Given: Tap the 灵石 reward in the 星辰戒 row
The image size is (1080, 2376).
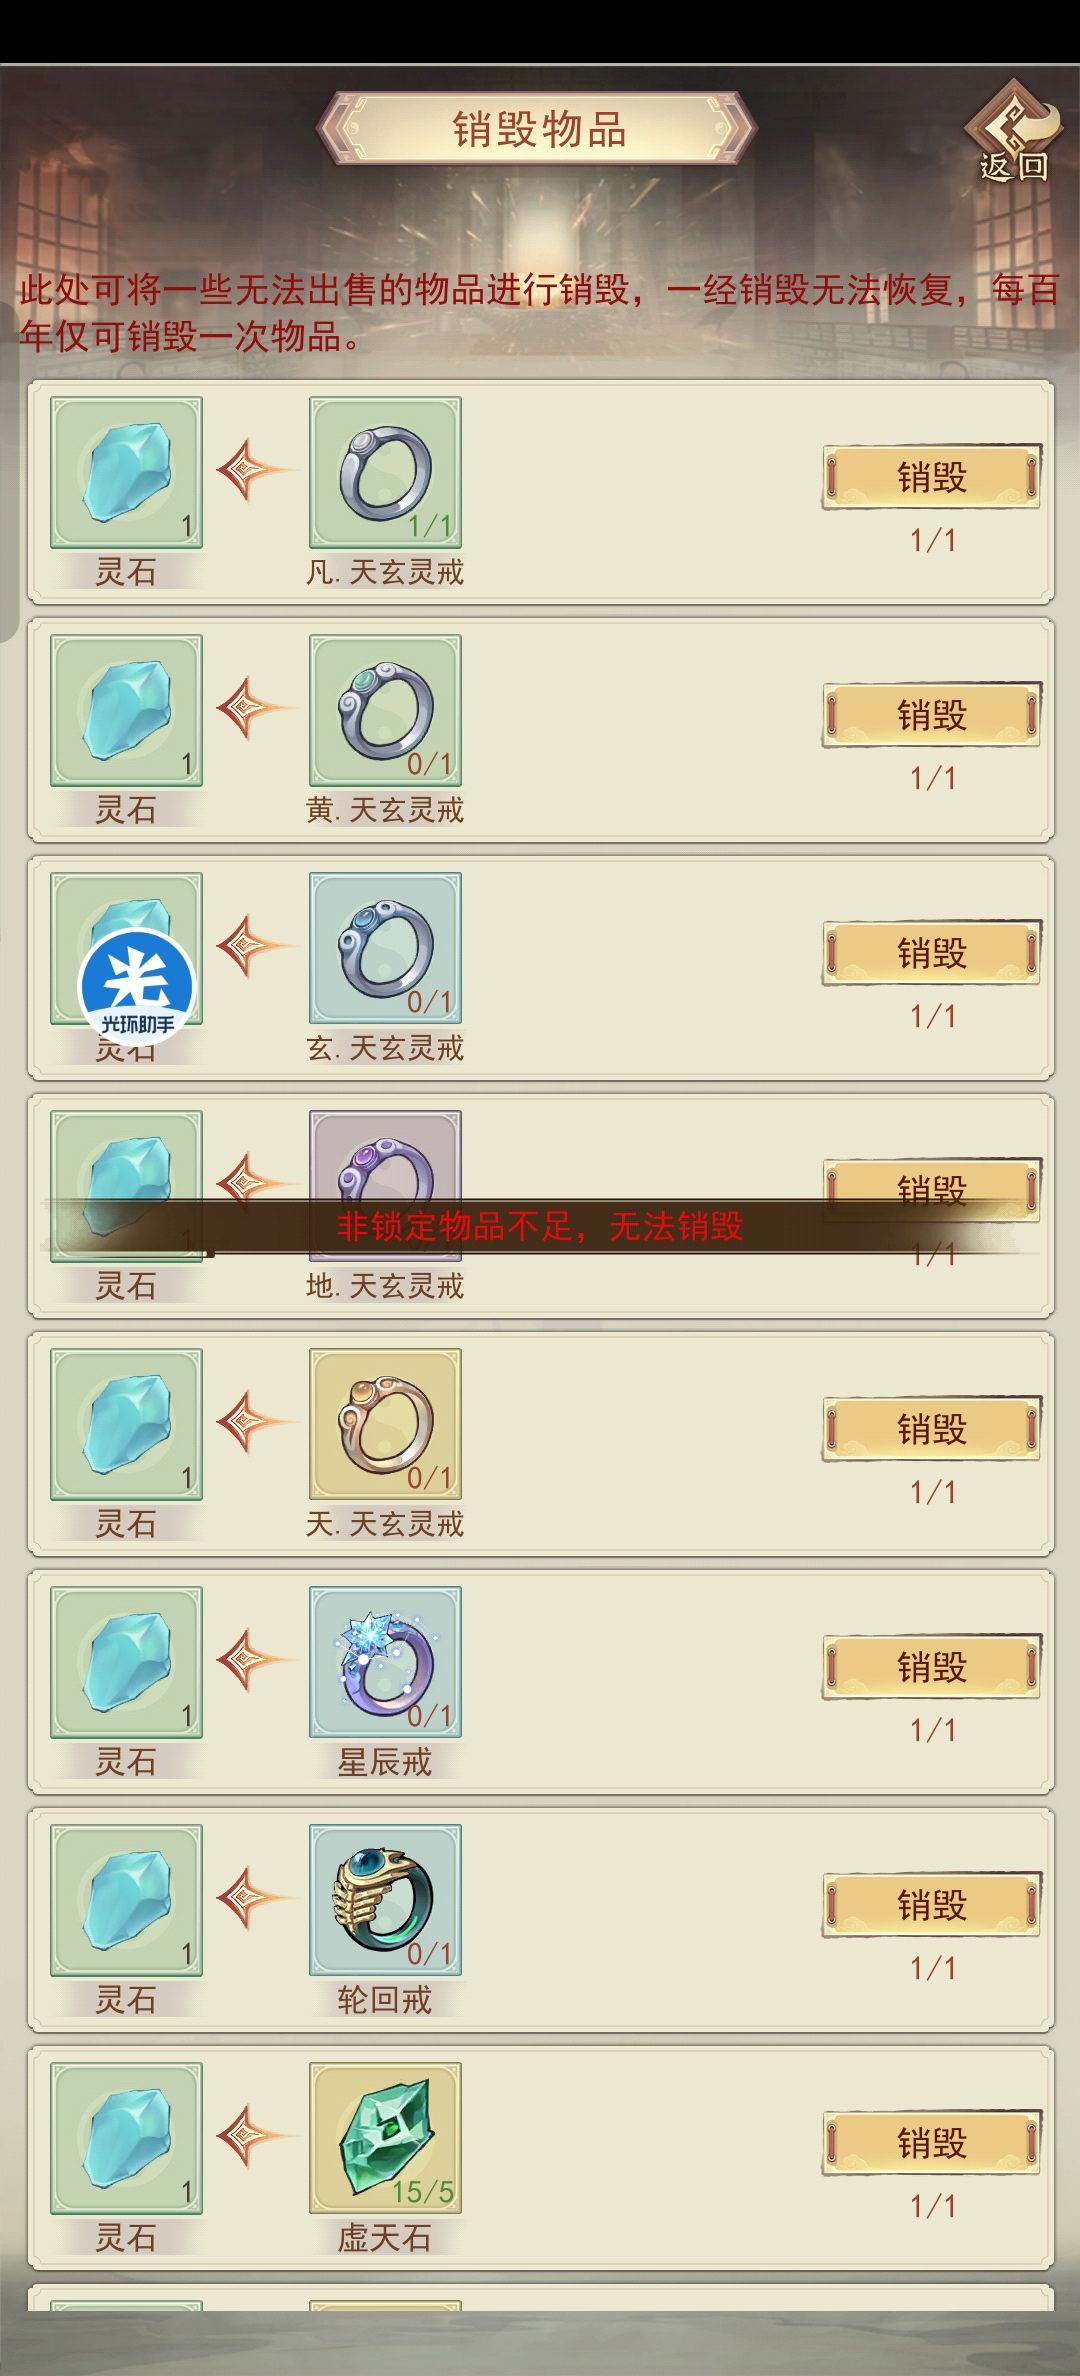Looking at the screenshot, I should (x=127, y=1662).
